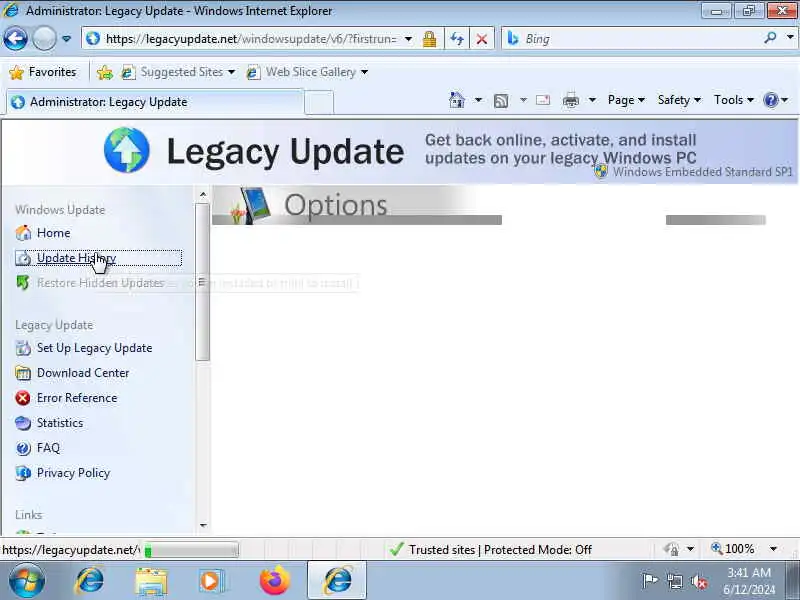The image size is (800, 600).
Task: Open the Safety menu
Action: pos(679,100)
